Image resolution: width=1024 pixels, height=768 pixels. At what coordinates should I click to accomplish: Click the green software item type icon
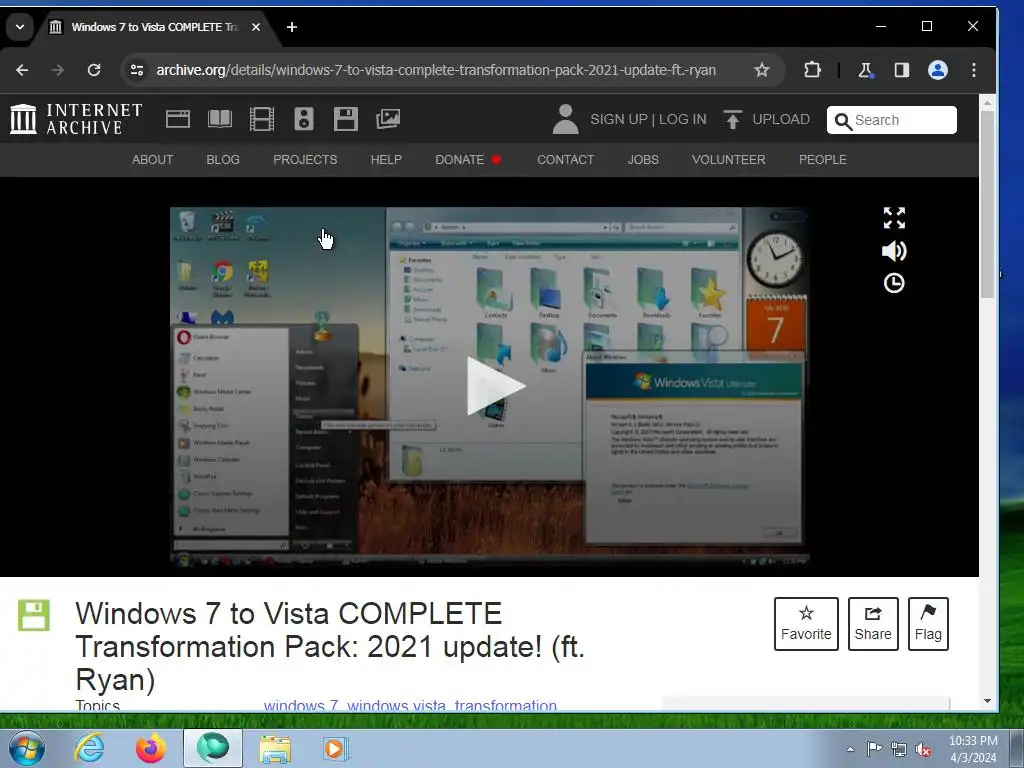pos(34,615)
